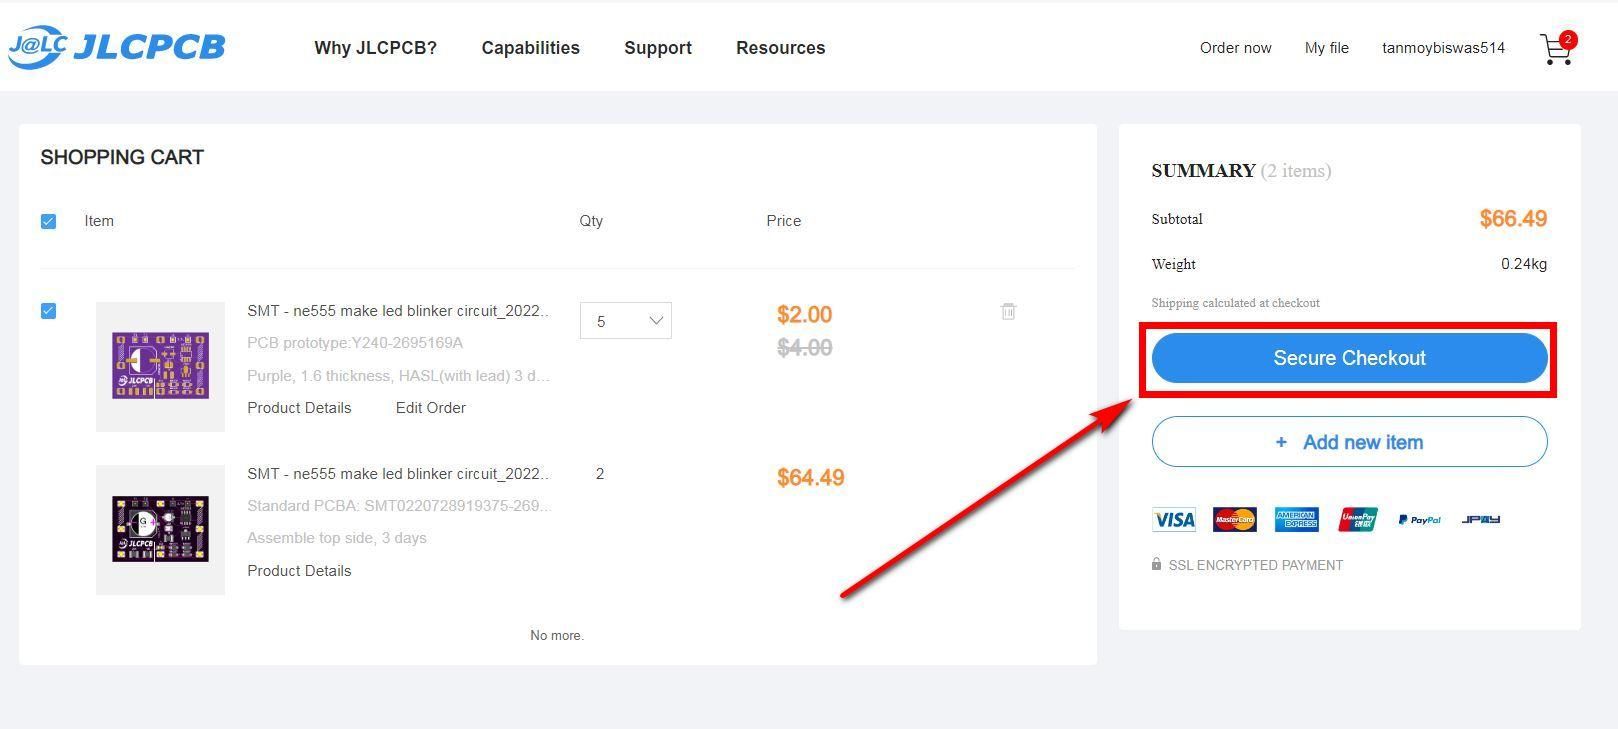1618x729 pixels.
Task: Click the American Express payment icon
Action: tap(1296, 519)
